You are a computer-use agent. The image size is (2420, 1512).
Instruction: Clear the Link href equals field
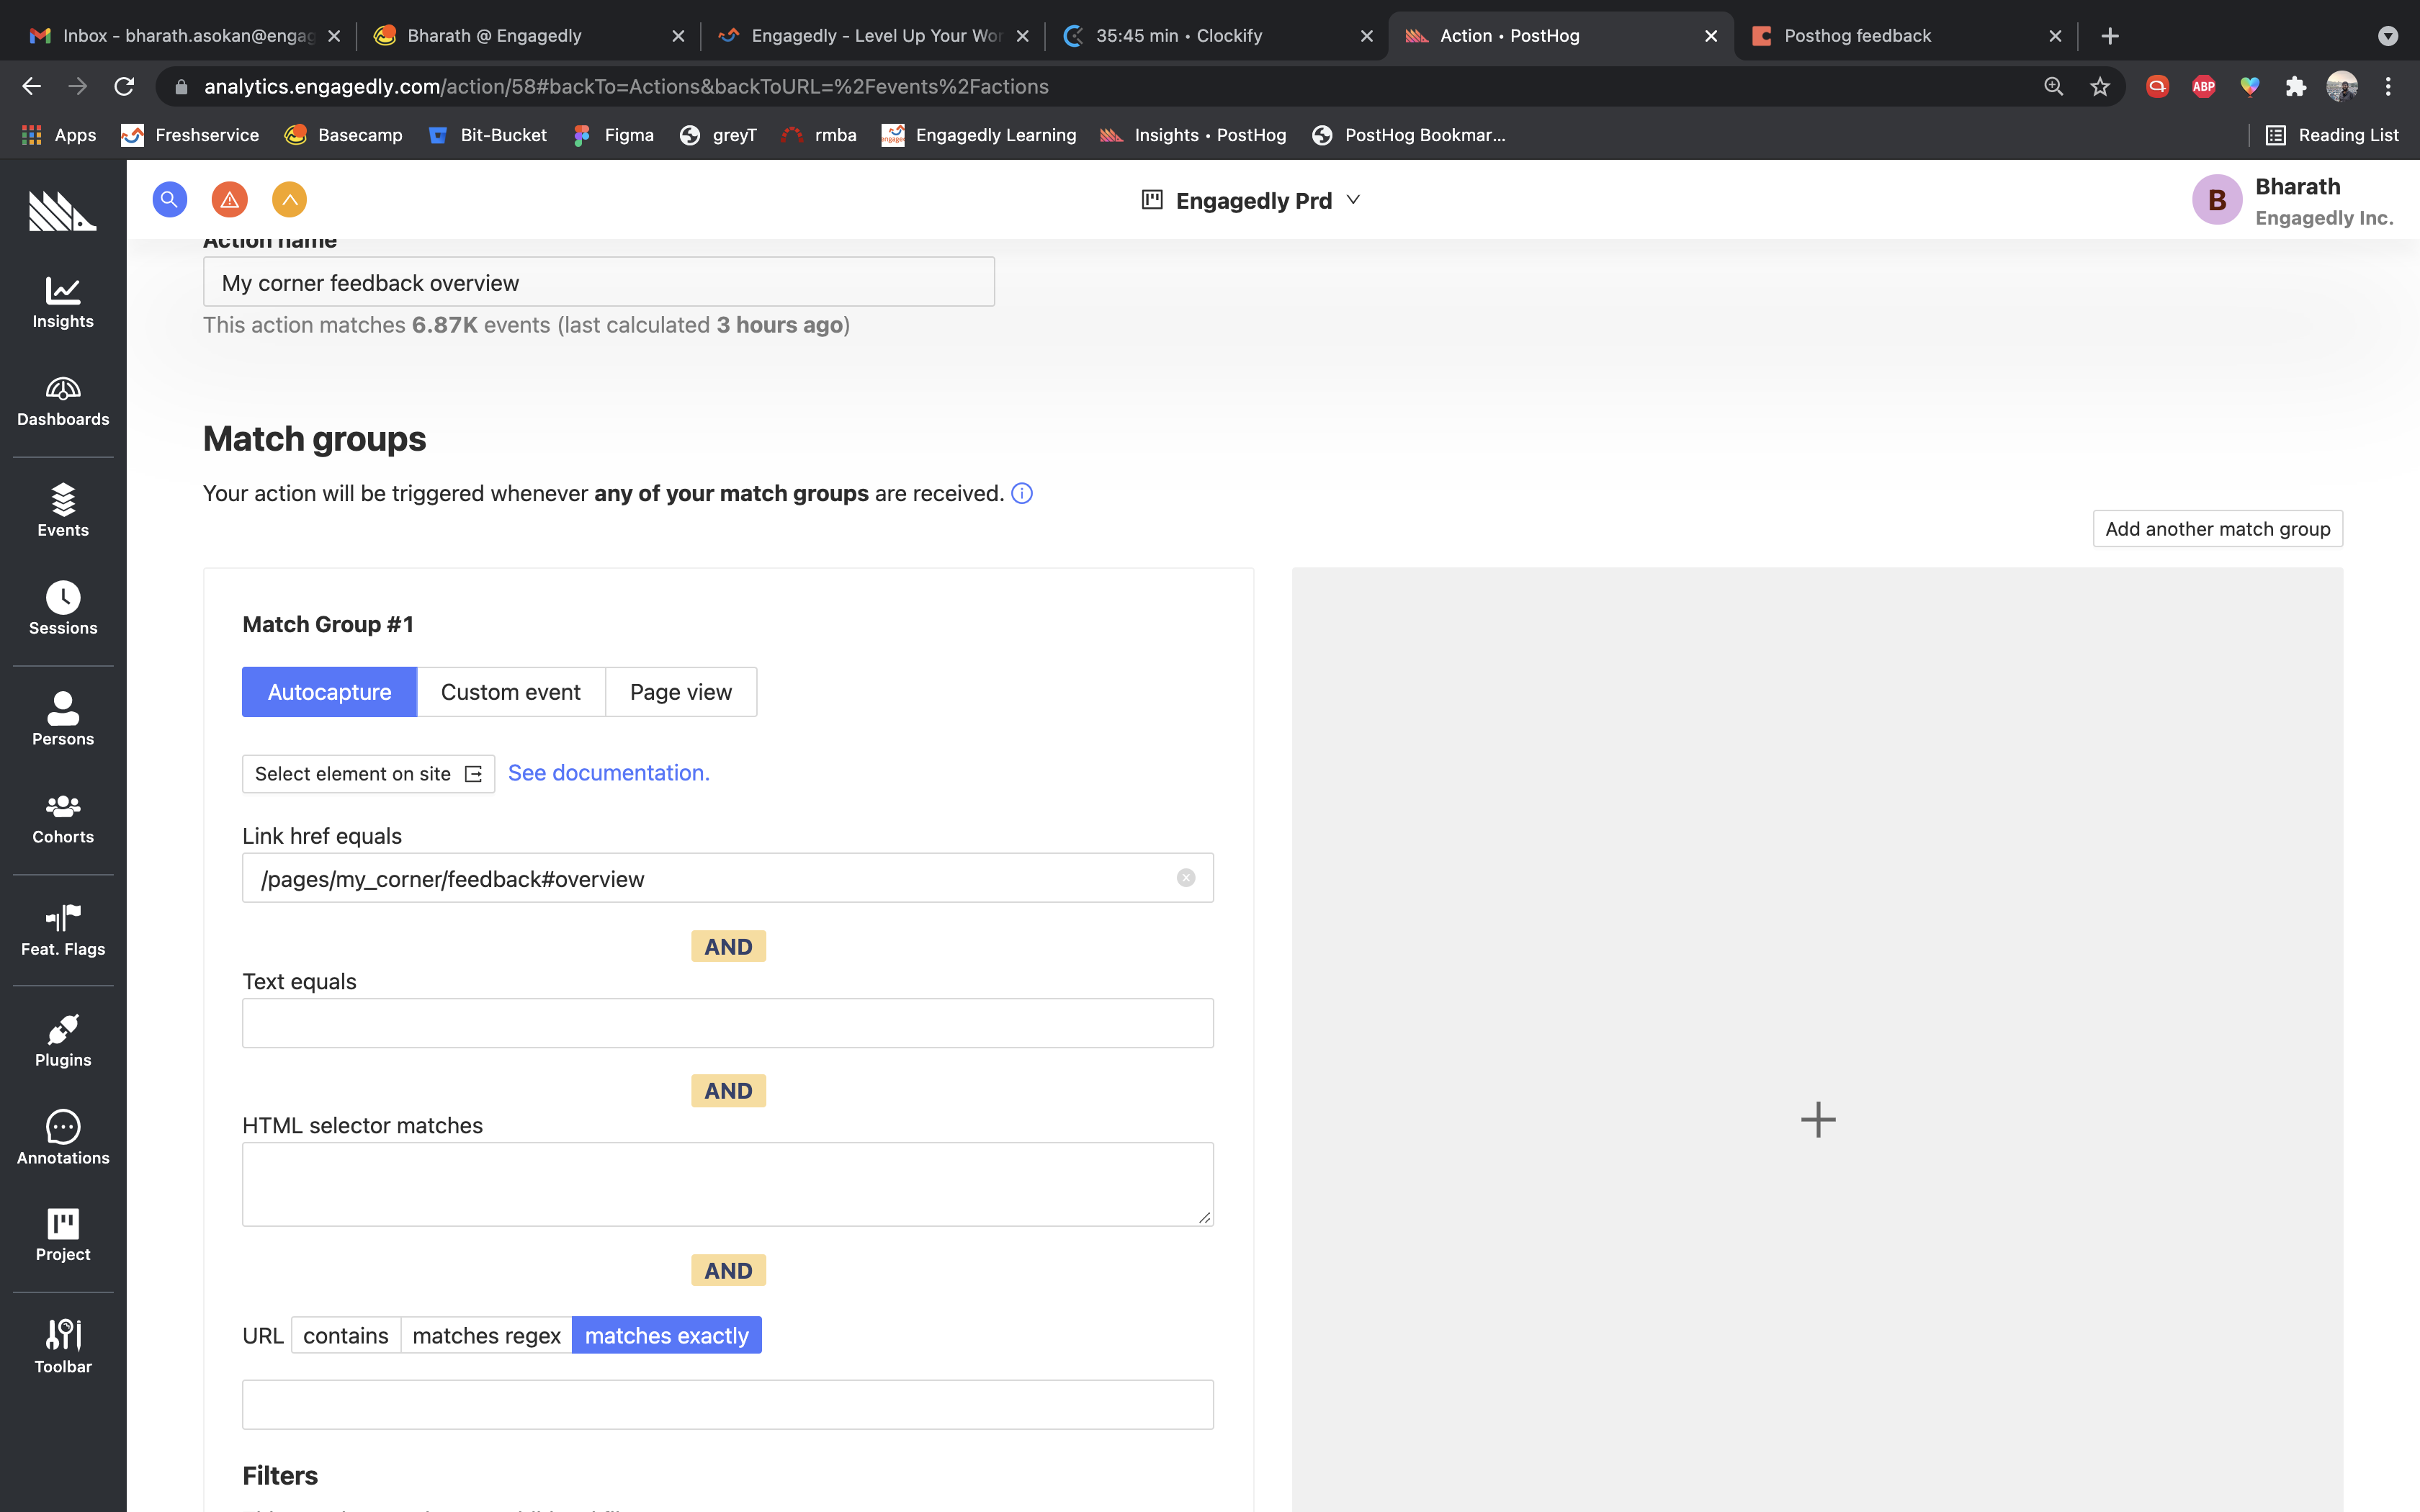pos(1186,878)
